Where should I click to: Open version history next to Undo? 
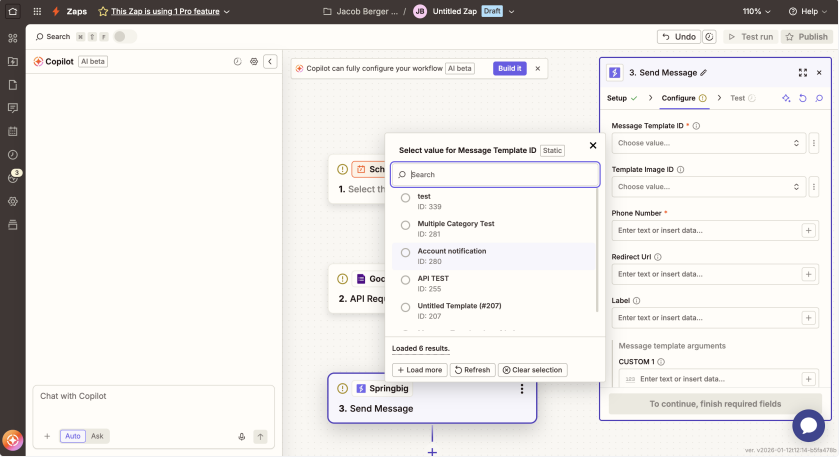pos(709,37)
